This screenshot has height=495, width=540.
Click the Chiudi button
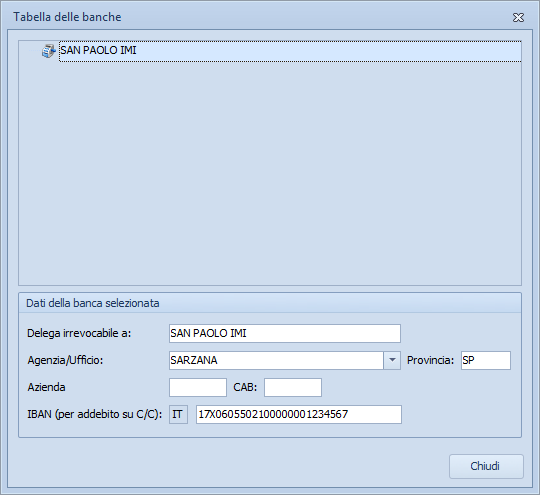tap(486, 466)
